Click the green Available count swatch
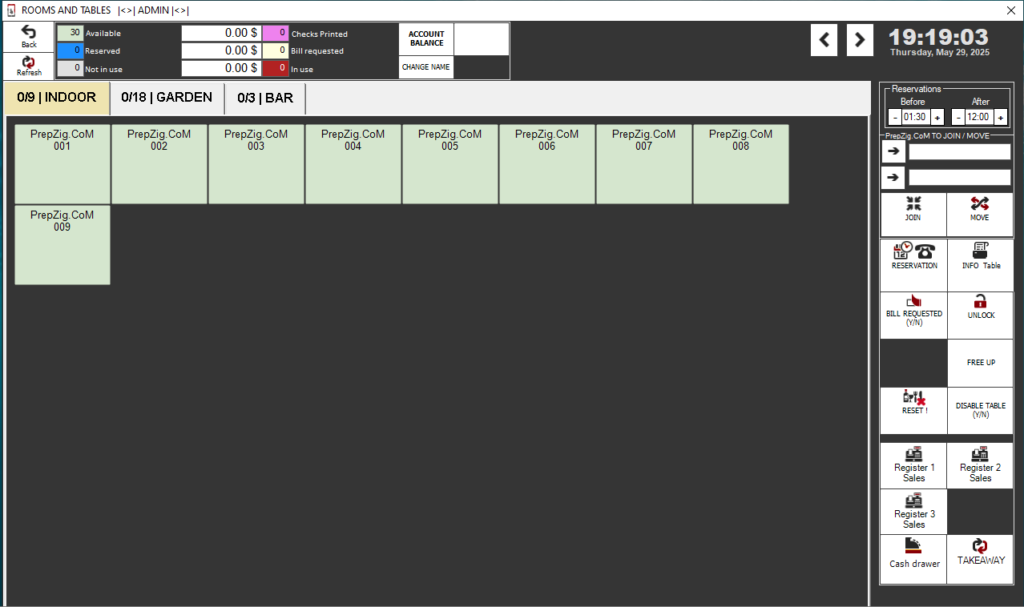Image resolution: width=1024 pixels, height=607 pixels. [x=70, y=33]
